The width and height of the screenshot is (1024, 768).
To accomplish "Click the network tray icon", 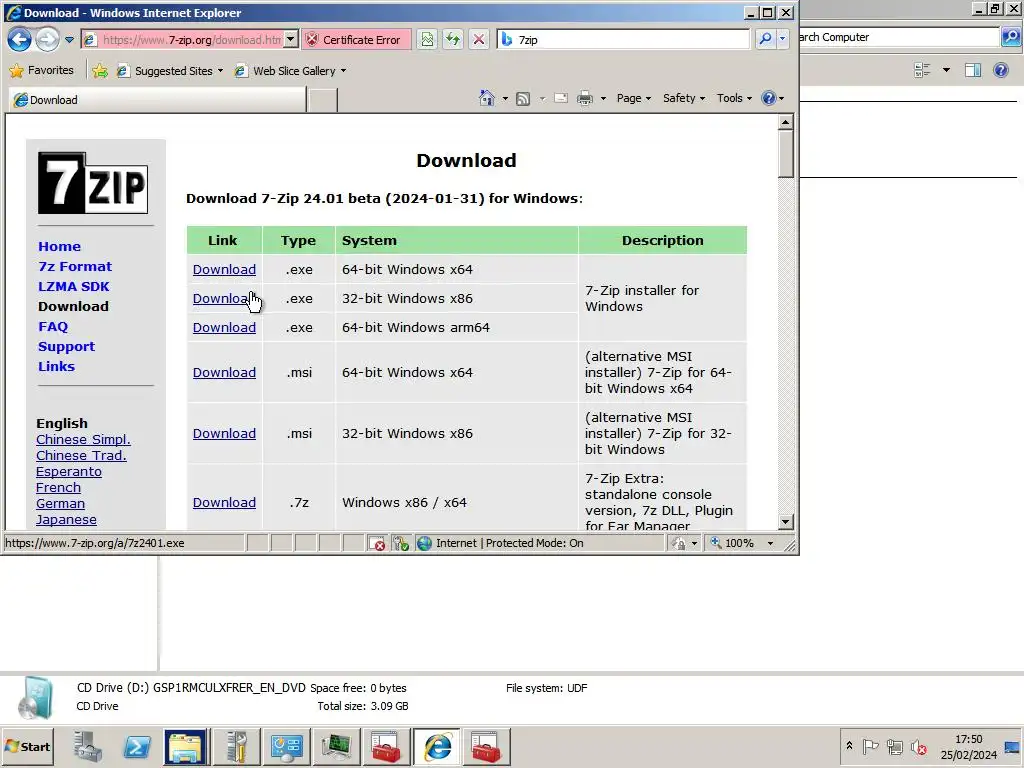I will pos(894,746).
